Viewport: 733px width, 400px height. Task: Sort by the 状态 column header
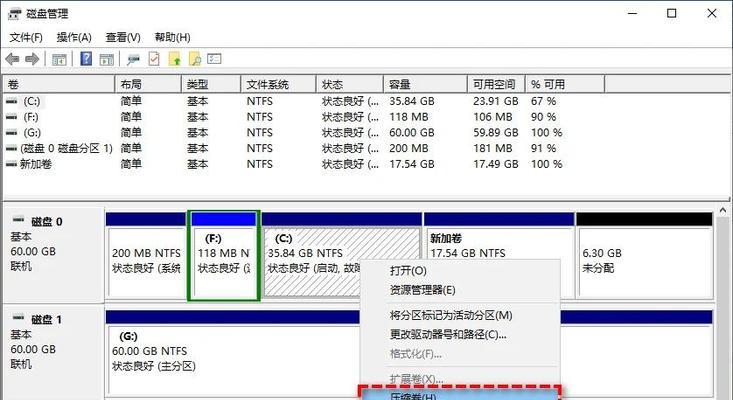(x=350, y=84)
